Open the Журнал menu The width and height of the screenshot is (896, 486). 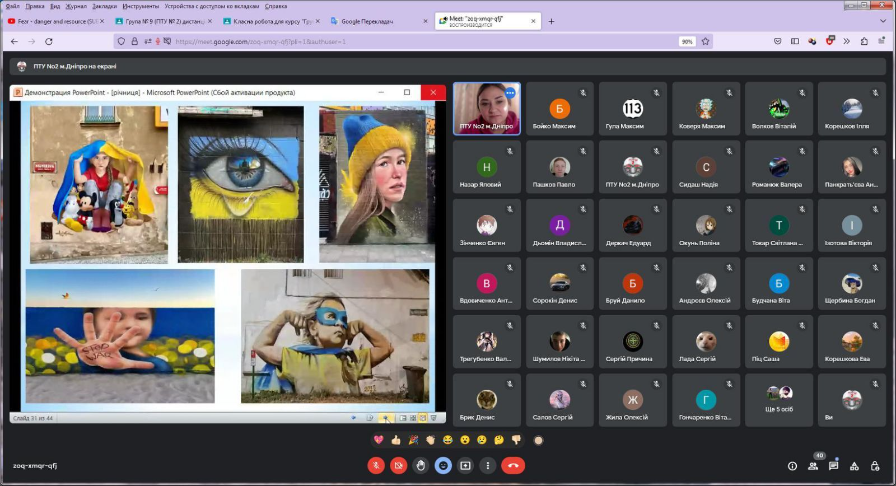(76, 6)
